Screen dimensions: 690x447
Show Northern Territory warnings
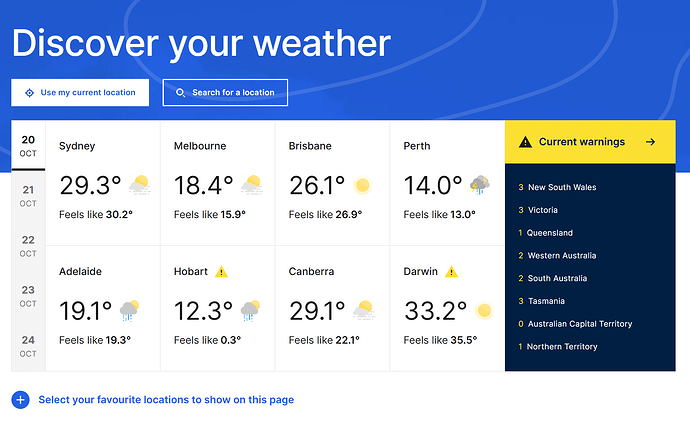coord(562,347)
